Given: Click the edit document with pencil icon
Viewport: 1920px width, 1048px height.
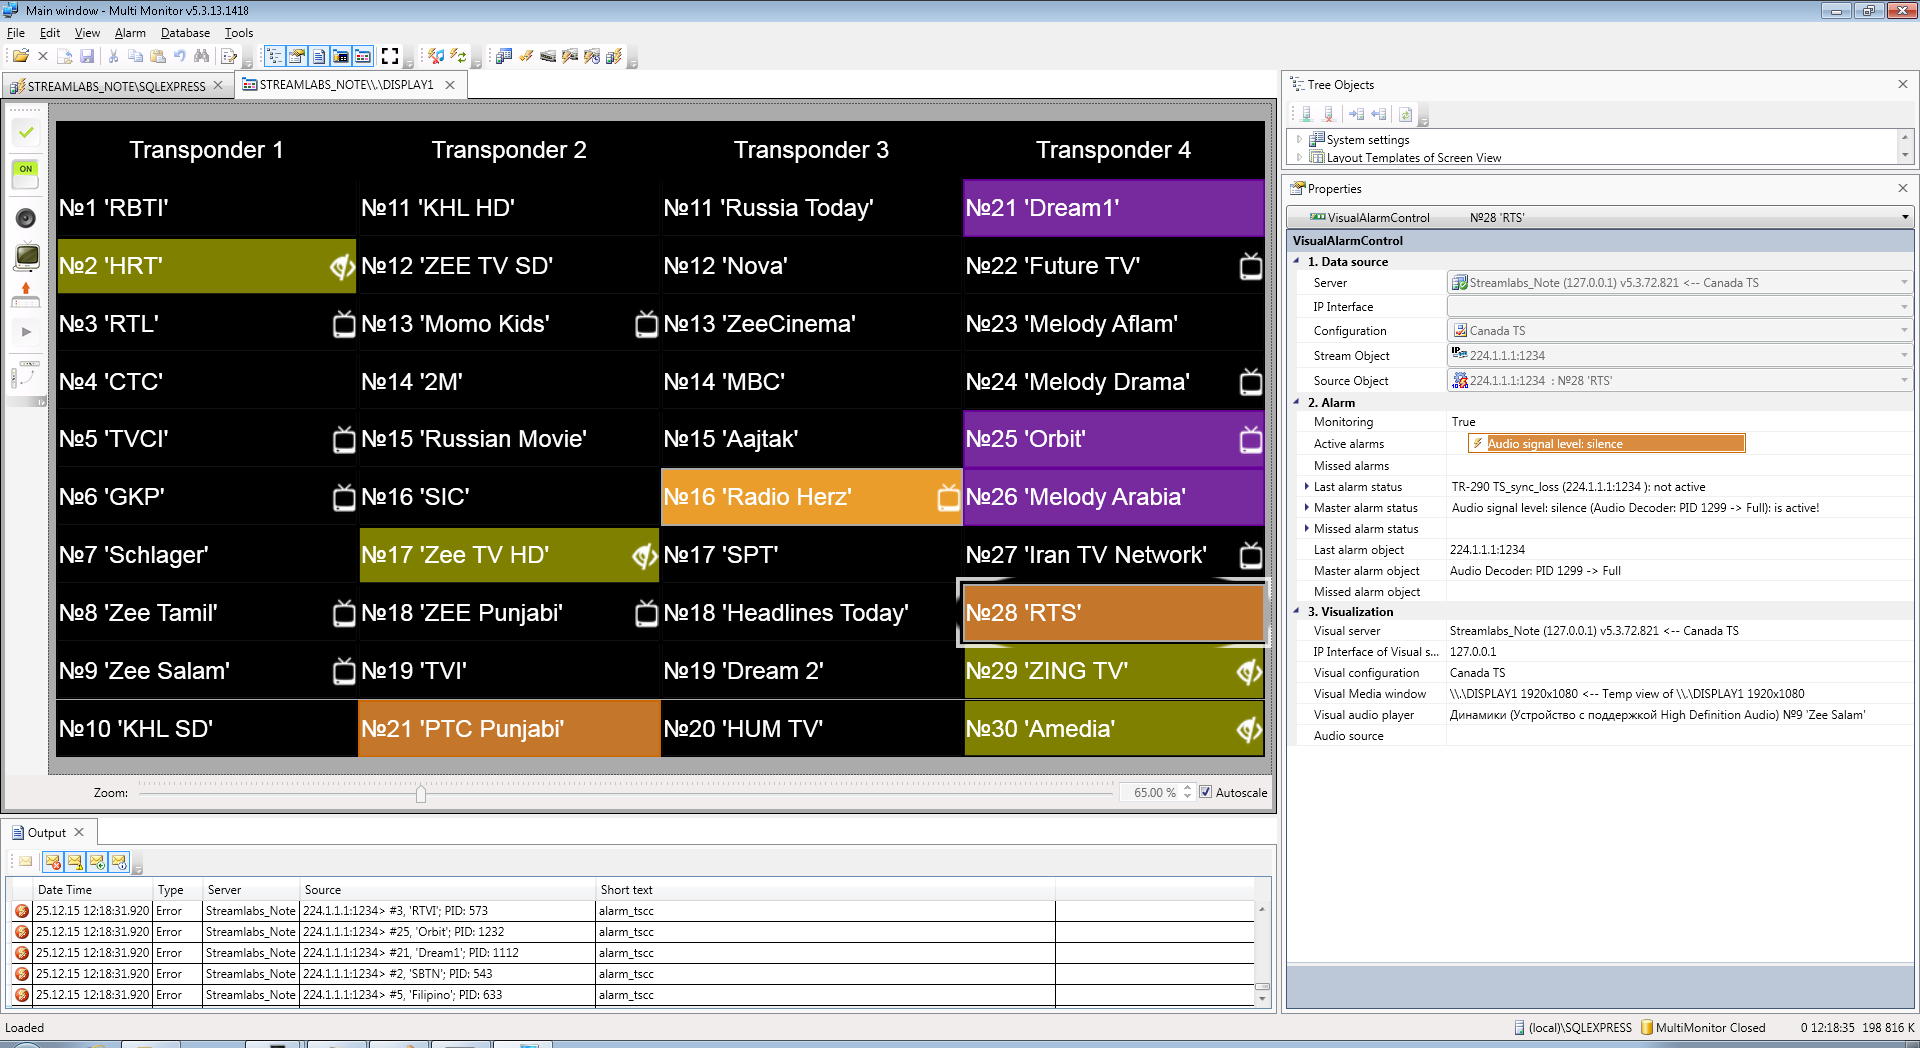Looking at the screenshot, I should pos(229,56).
